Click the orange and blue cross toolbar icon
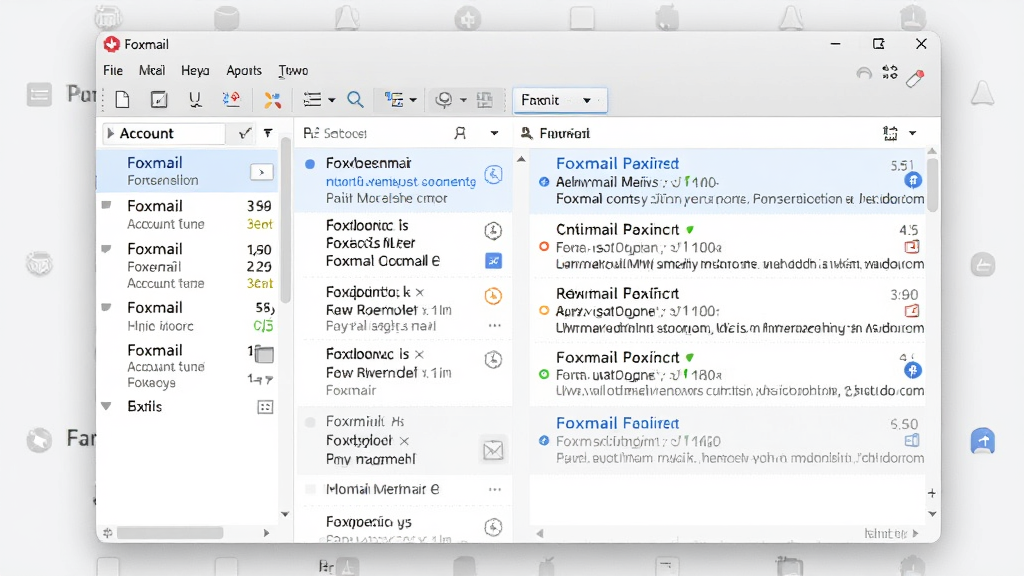 click(272, 100)
